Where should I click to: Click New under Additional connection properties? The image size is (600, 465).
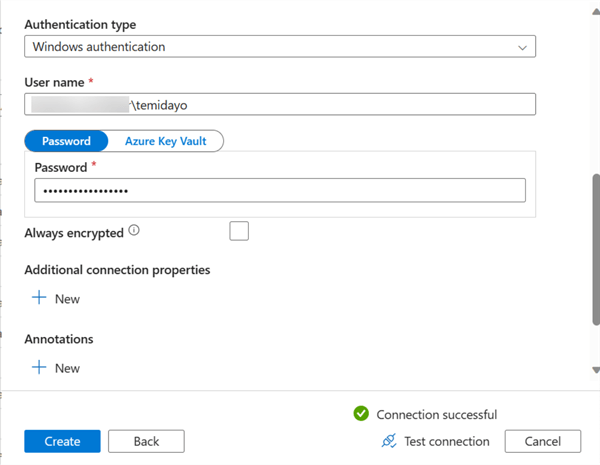pos(67,299)
